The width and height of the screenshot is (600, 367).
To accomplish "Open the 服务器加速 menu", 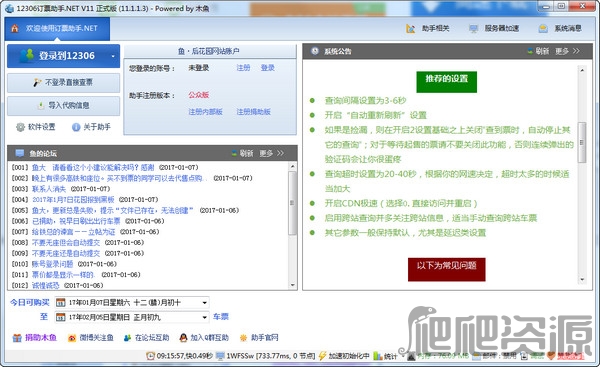I will coord(494,28).
